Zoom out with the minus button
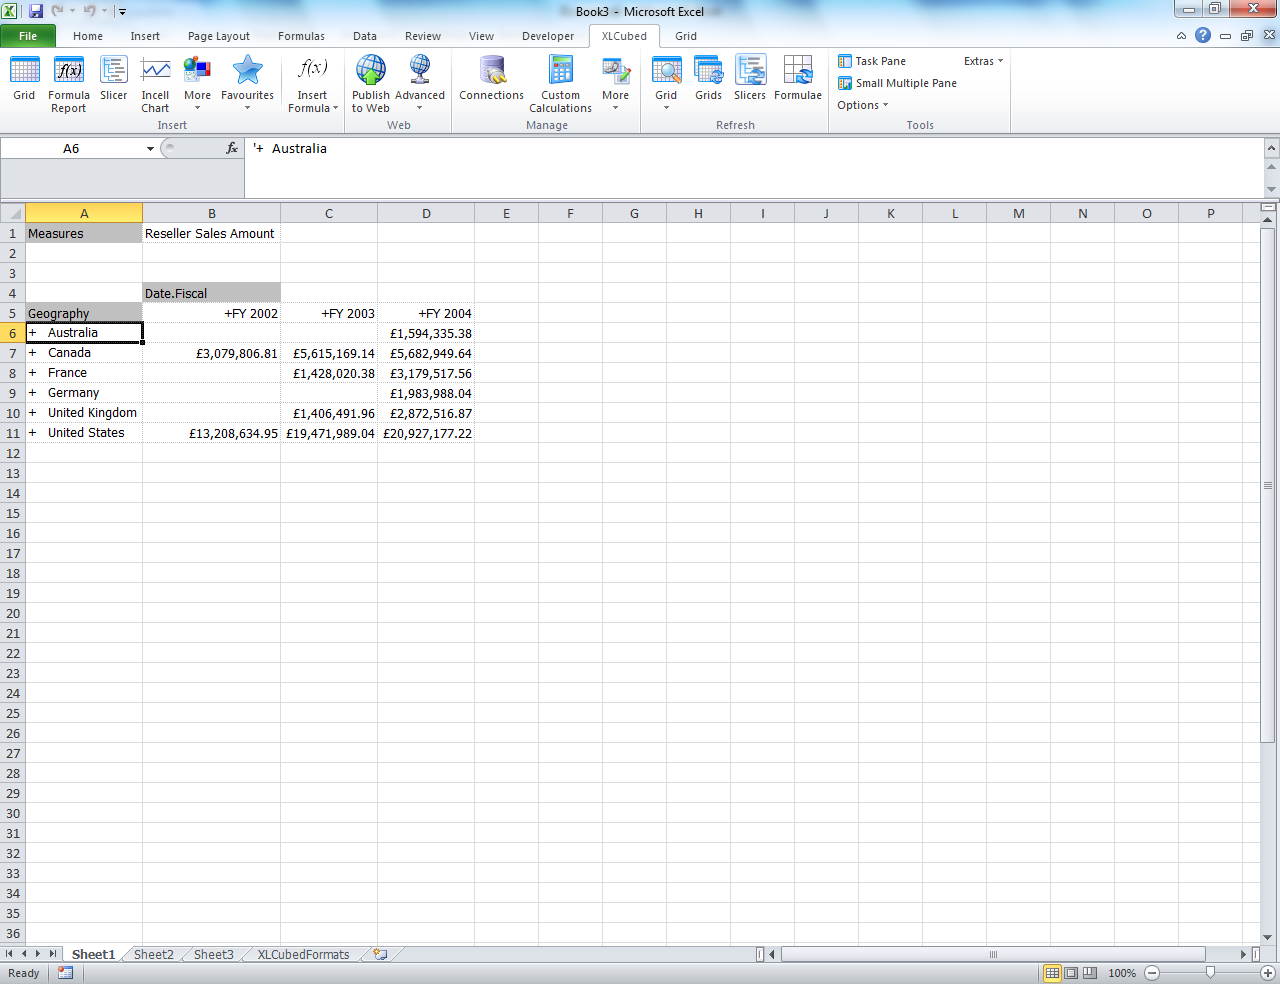 [x=1152, y=973]
